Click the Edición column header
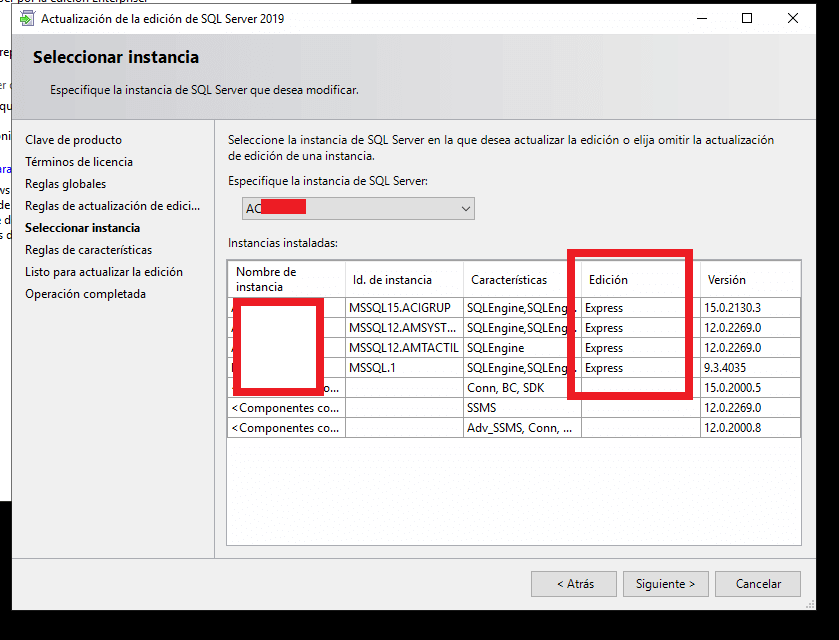Viewport: 839px width, 640px height. (x=641, y=279)
